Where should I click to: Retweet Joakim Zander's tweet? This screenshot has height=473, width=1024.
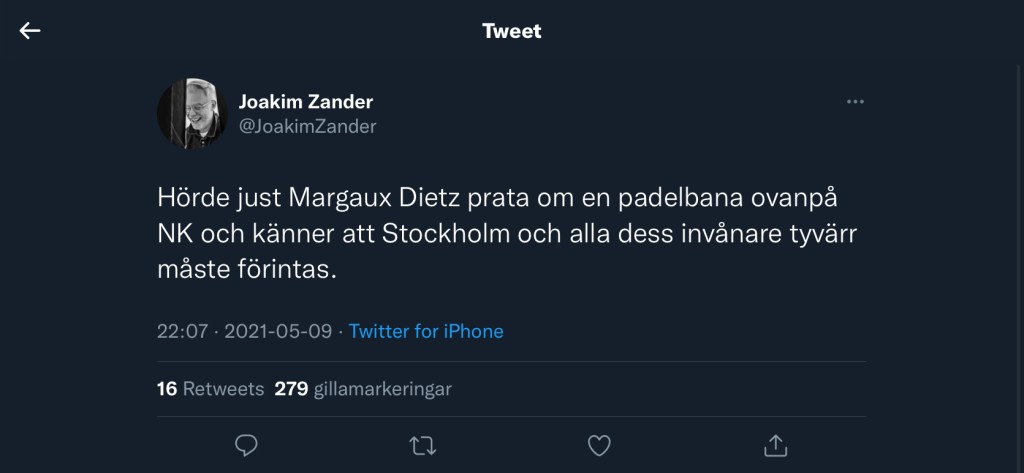423,443
